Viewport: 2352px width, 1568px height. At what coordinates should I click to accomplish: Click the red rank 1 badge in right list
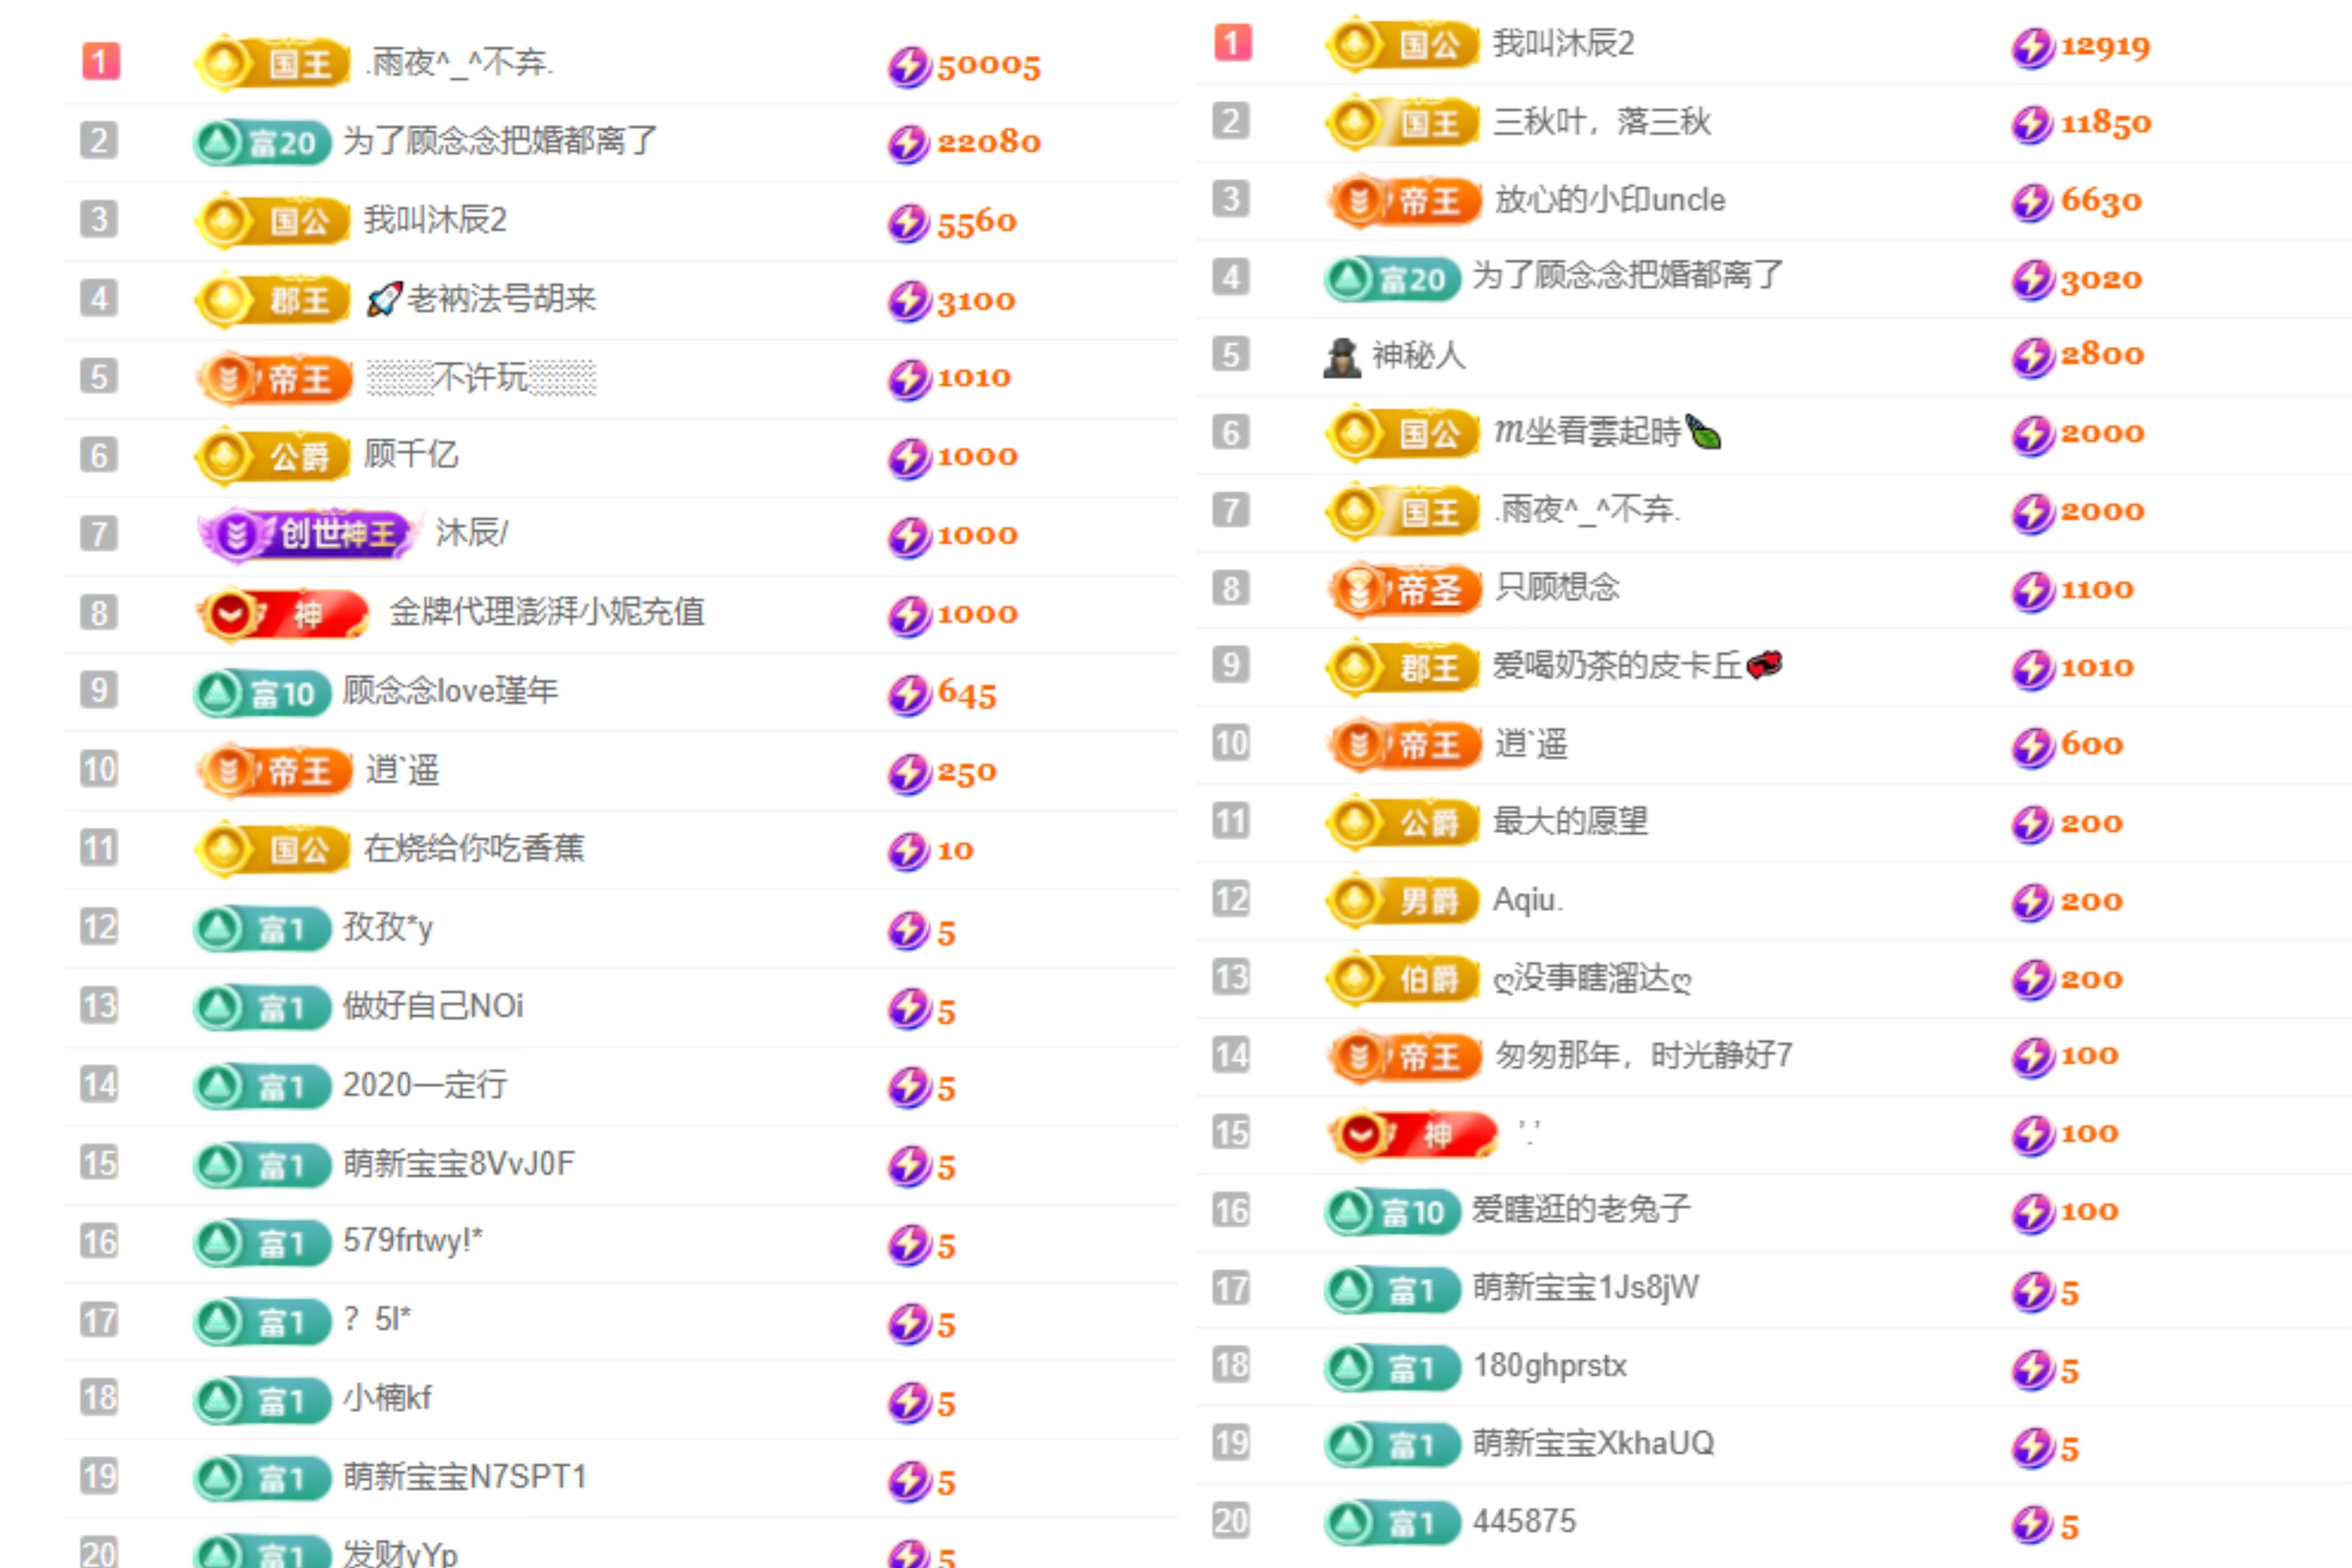[1232, 43]
